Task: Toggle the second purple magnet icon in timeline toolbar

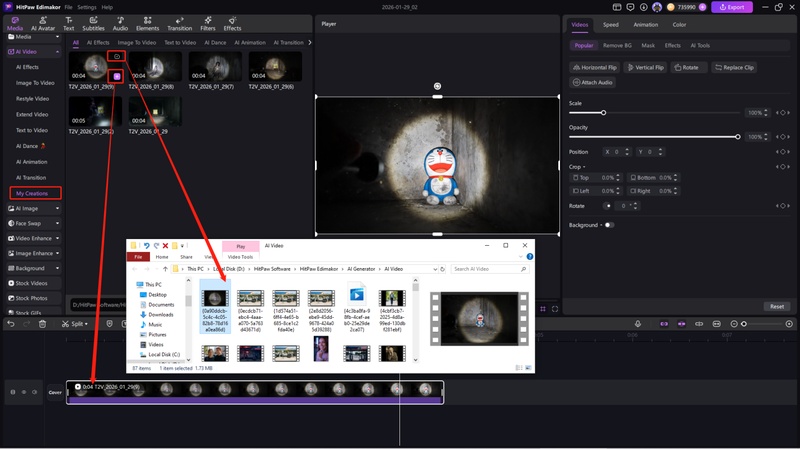Action: 681,324
